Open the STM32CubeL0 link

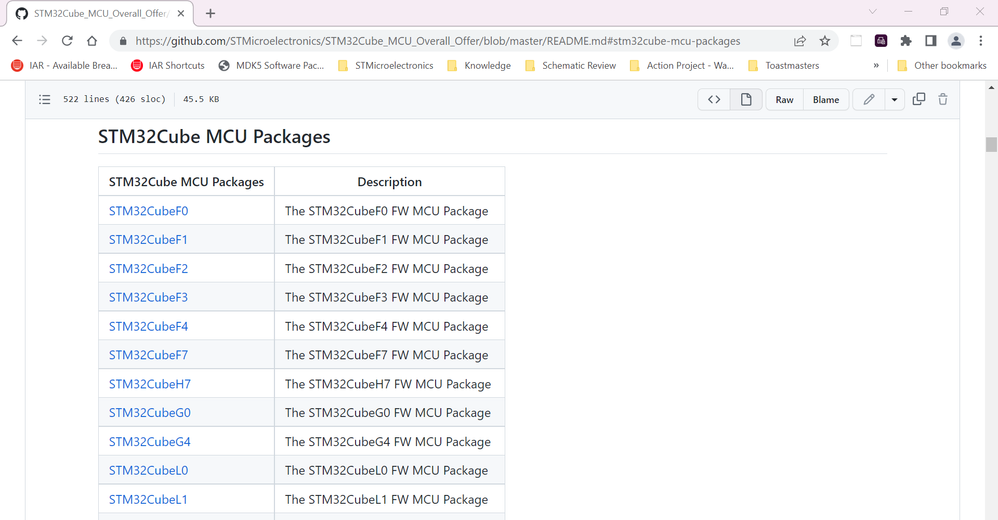148,470
